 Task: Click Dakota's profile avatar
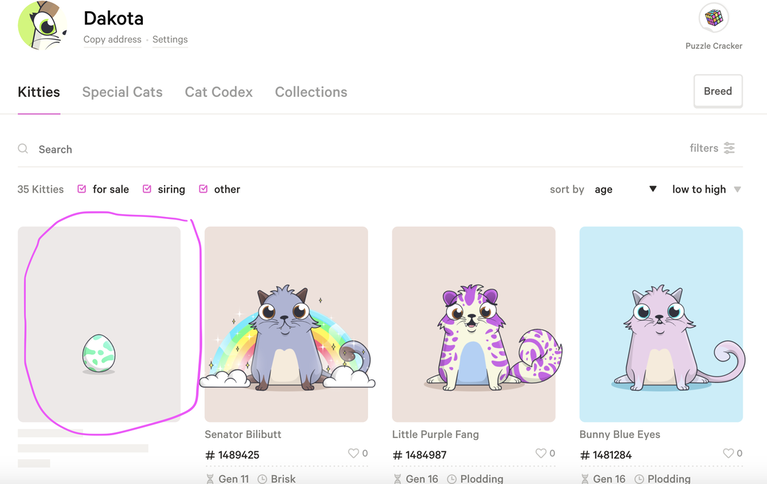click(42, 25)
